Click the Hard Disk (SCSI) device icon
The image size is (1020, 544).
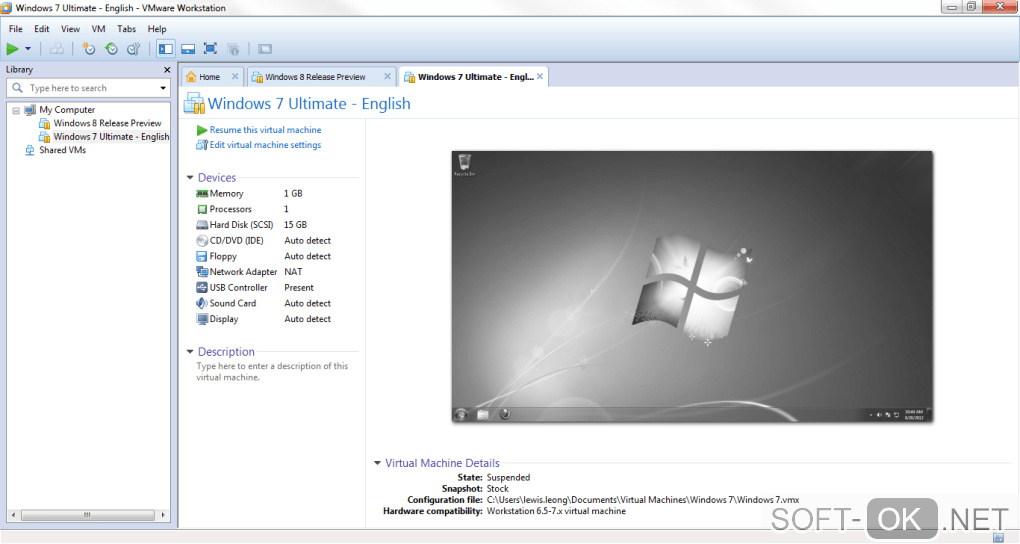[202, 224]
